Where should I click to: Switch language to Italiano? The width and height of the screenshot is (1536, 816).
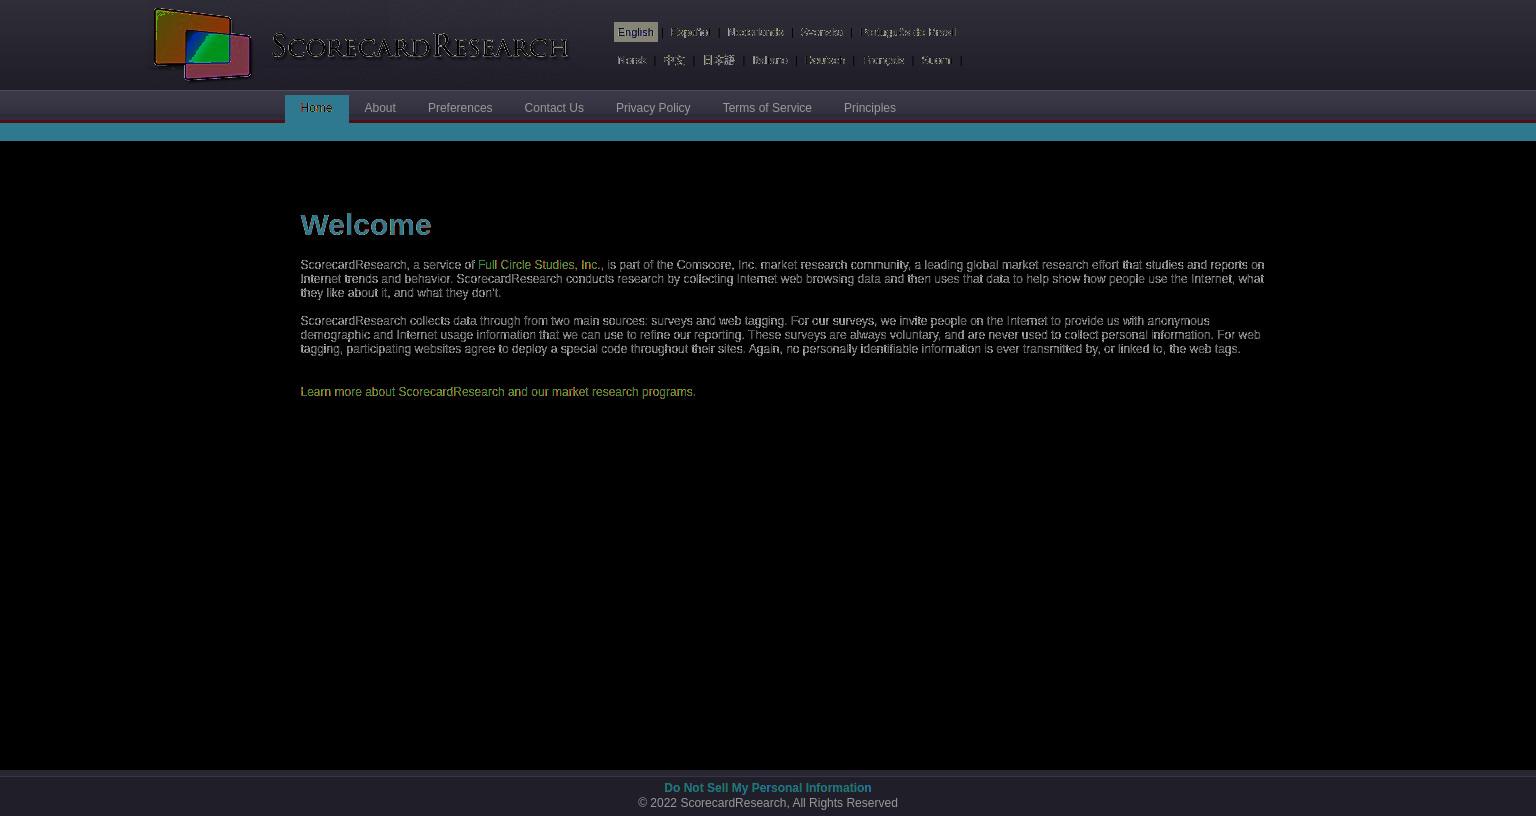pos(770,60)
